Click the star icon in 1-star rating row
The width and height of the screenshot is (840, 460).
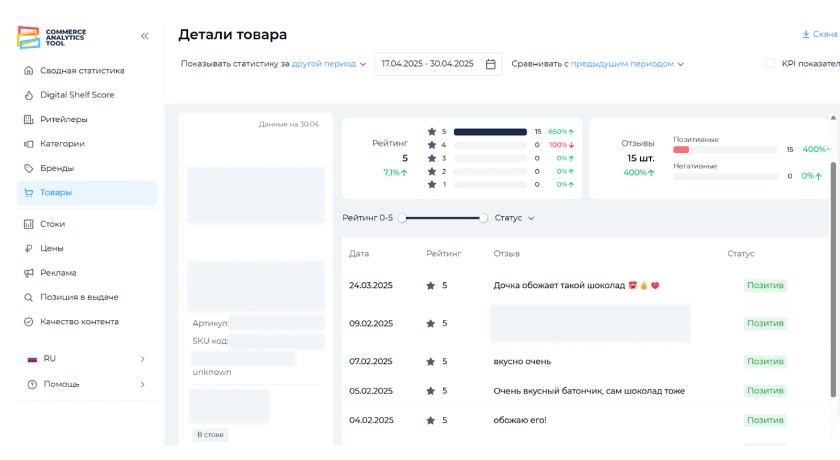pyautogui.click(x=432, y=185)
